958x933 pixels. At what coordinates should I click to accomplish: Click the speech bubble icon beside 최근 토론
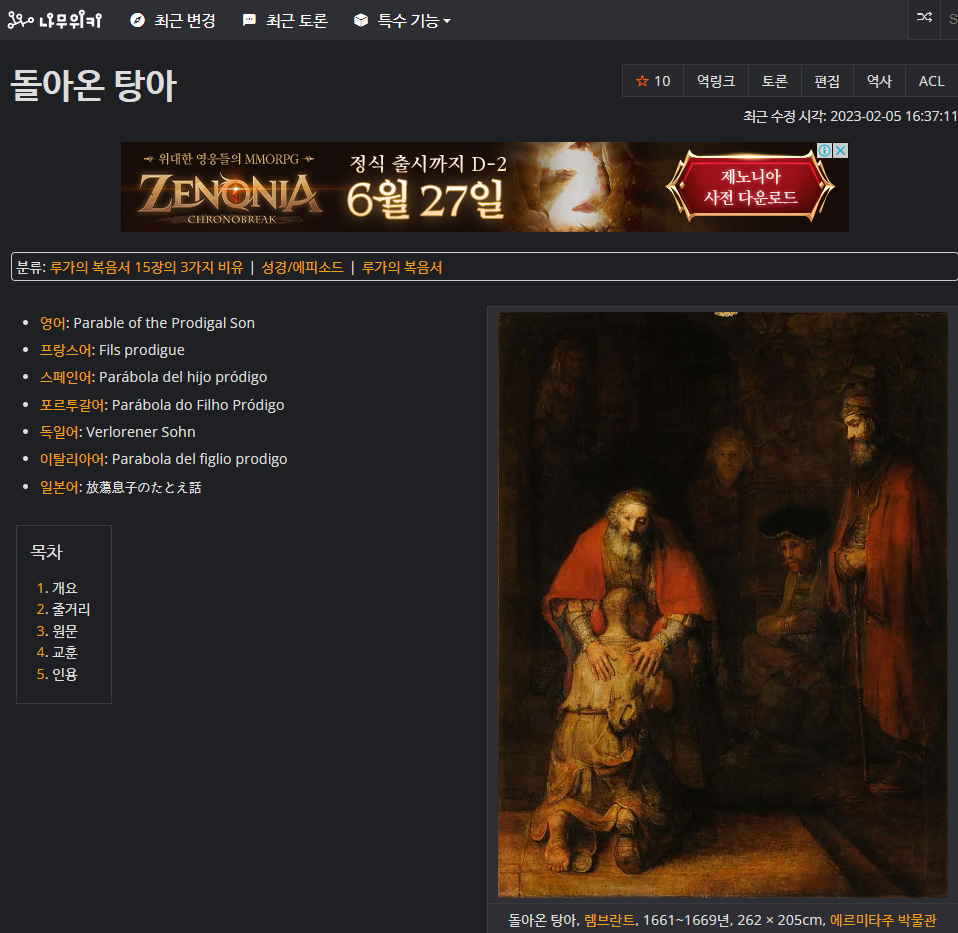pos(249,20)
